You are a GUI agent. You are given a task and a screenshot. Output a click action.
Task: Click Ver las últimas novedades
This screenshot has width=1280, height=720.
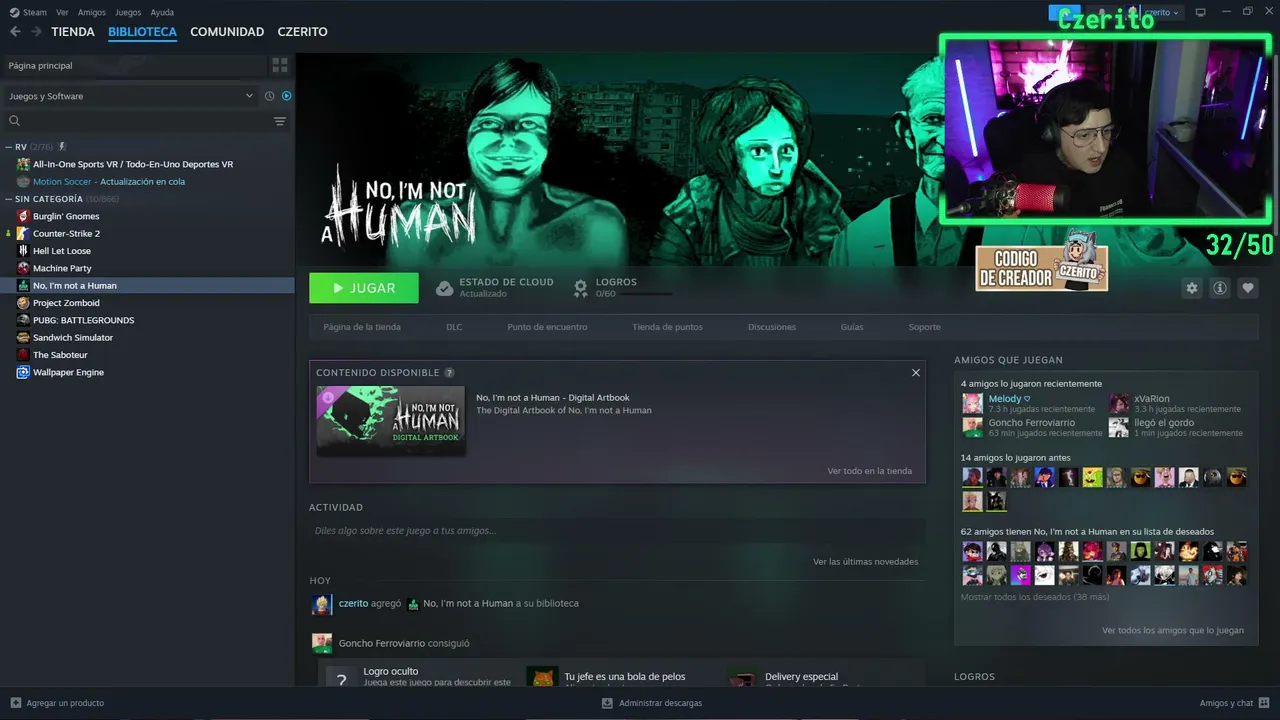(865, 562)
